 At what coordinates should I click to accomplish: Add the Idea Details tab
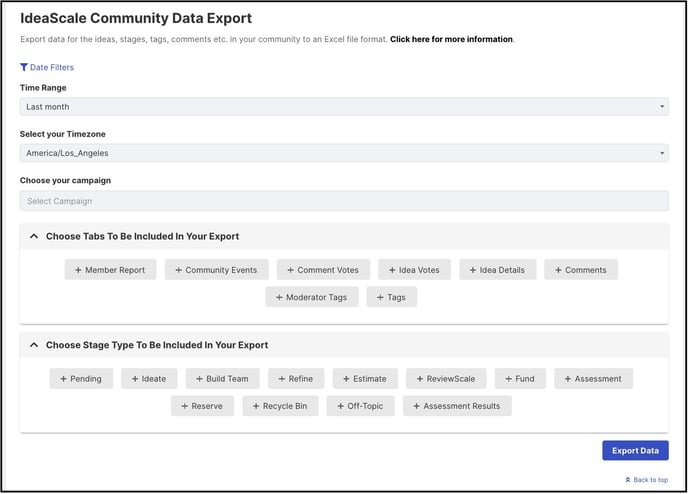[497, 270]
